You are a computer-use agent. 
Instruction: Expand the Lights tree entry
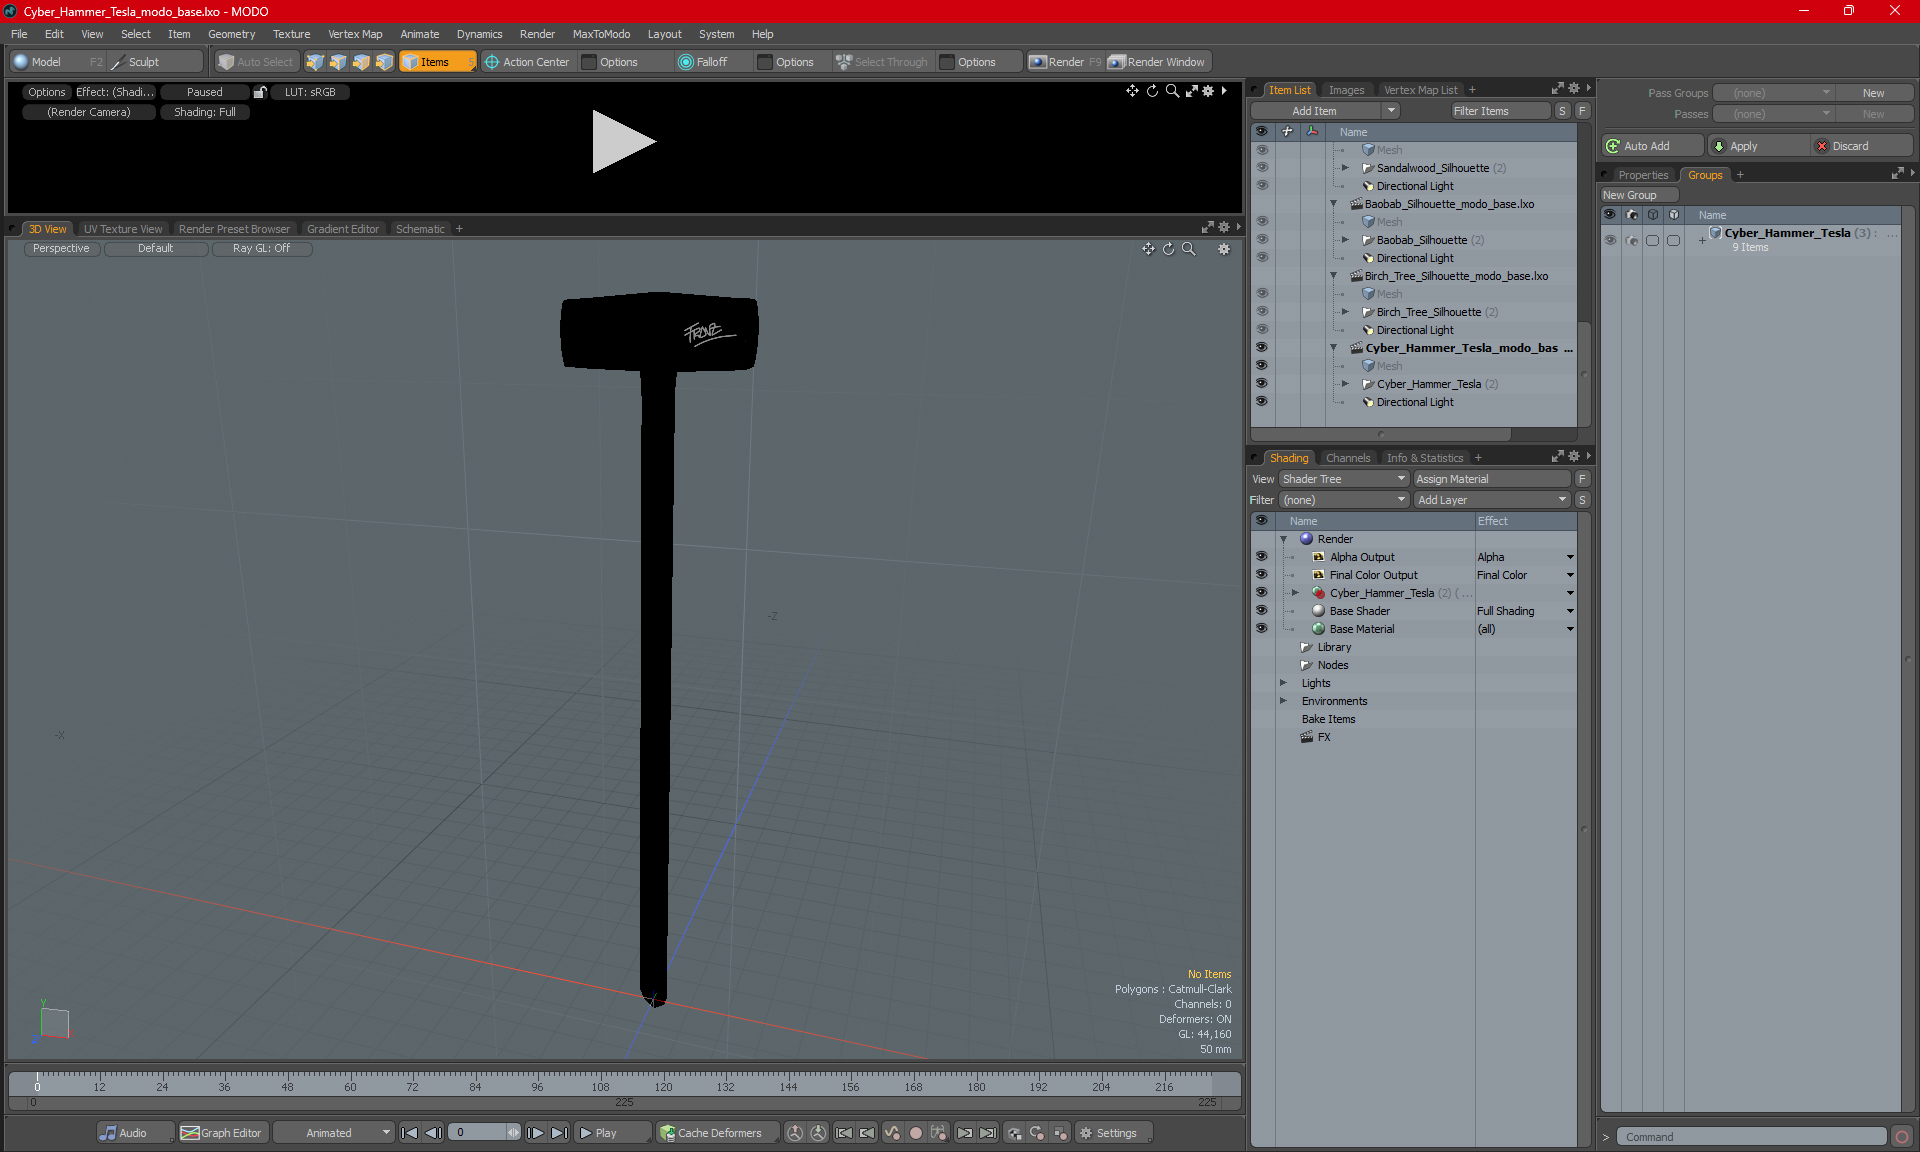tap(1283, 683)
